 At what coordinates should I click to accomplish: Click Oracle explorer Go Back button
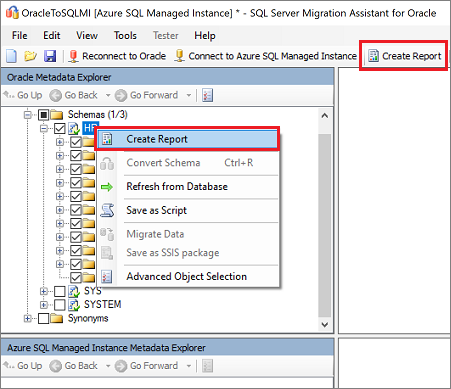tap(74, 95)
